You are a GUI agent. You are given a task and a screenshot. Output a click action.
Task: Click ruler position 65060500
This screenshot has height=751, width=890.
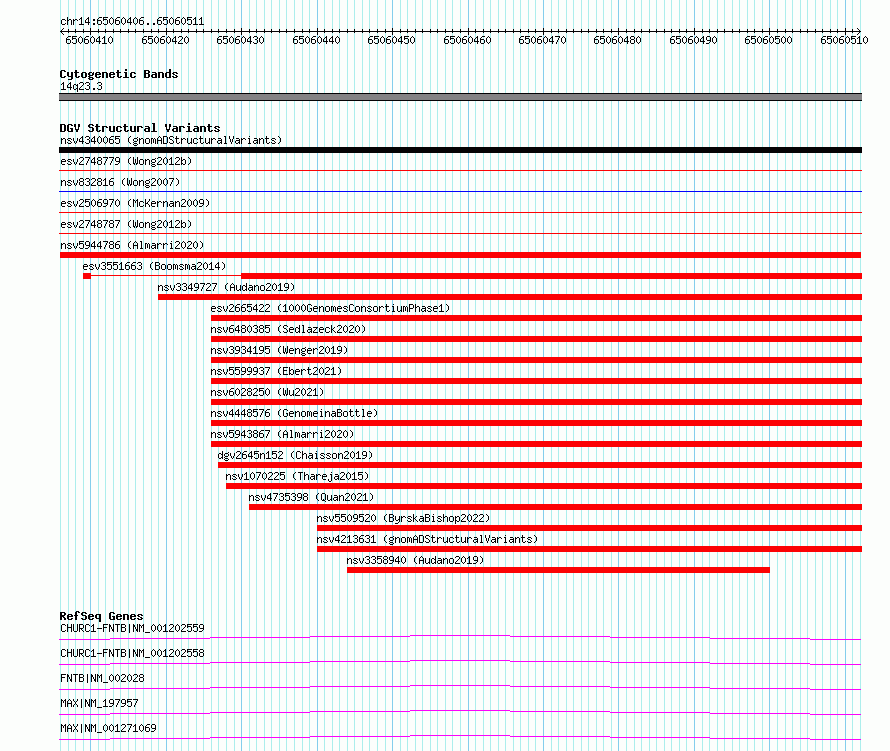tap(769, 40)
